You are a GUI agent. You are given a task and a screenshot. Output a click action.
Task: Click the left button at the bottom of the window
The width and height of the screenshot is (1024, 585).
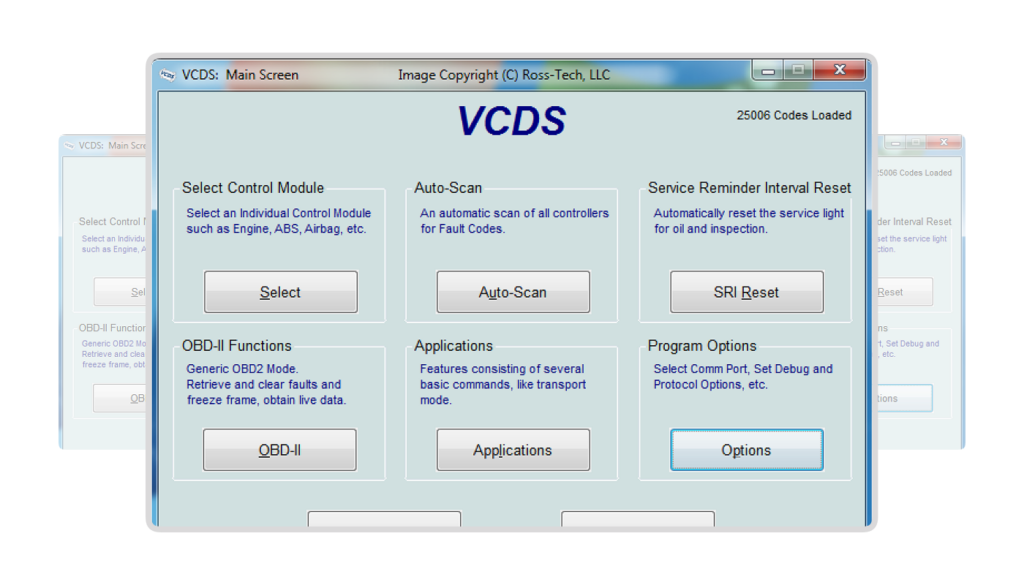coord(385,523)
